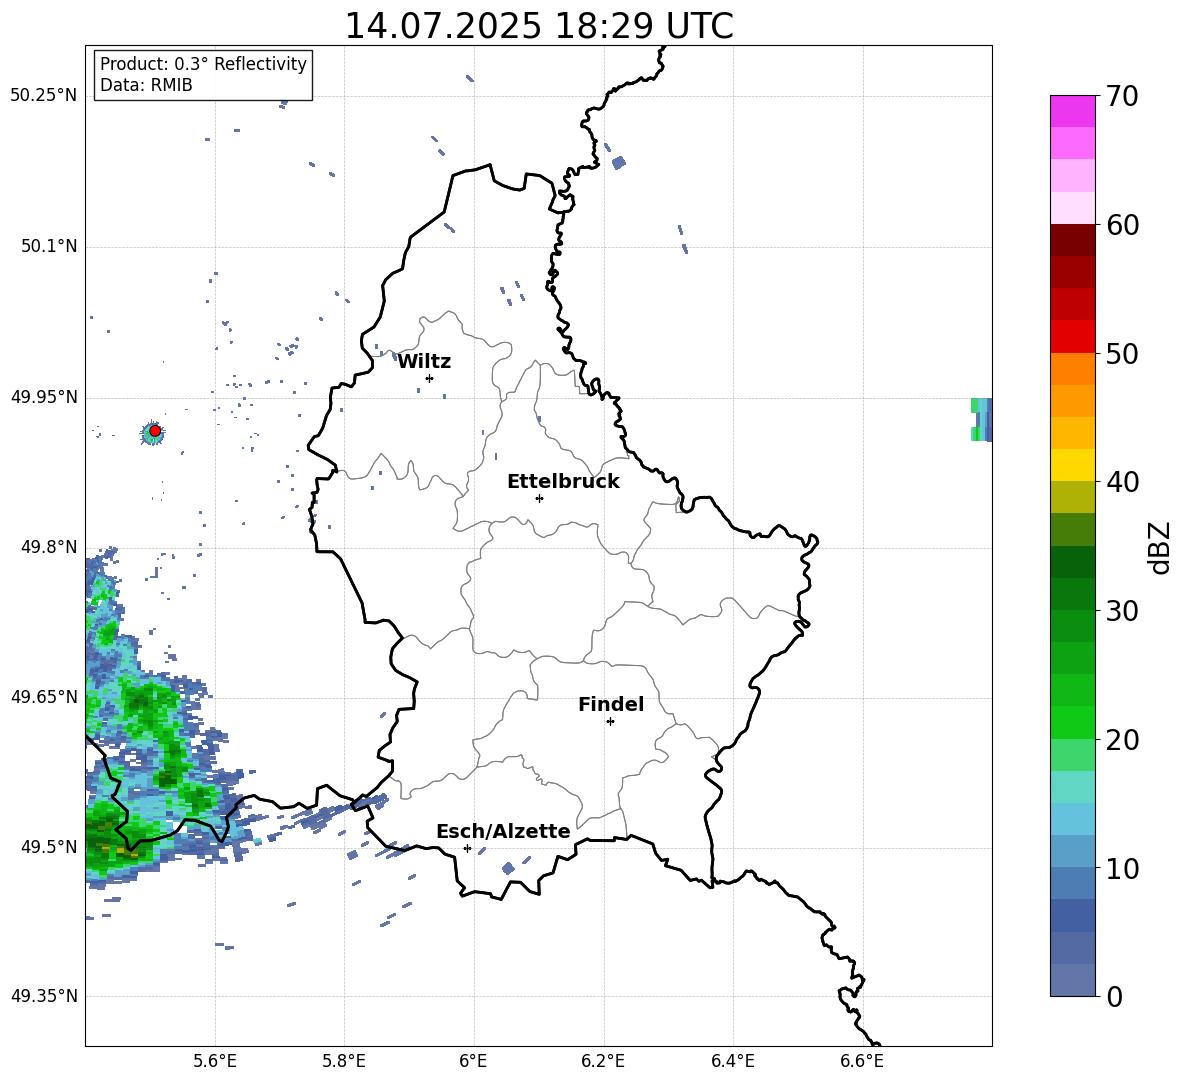Click the Wiltz city label

(x=424, y=362)
